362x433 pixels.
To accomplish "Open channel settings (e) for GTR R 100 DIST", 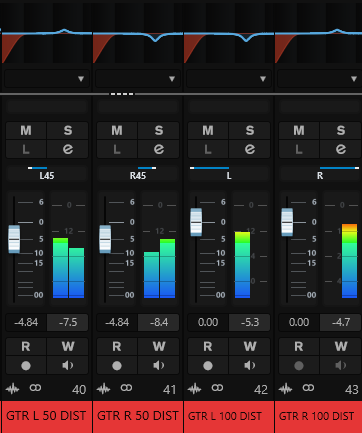I will coord(341,149).
